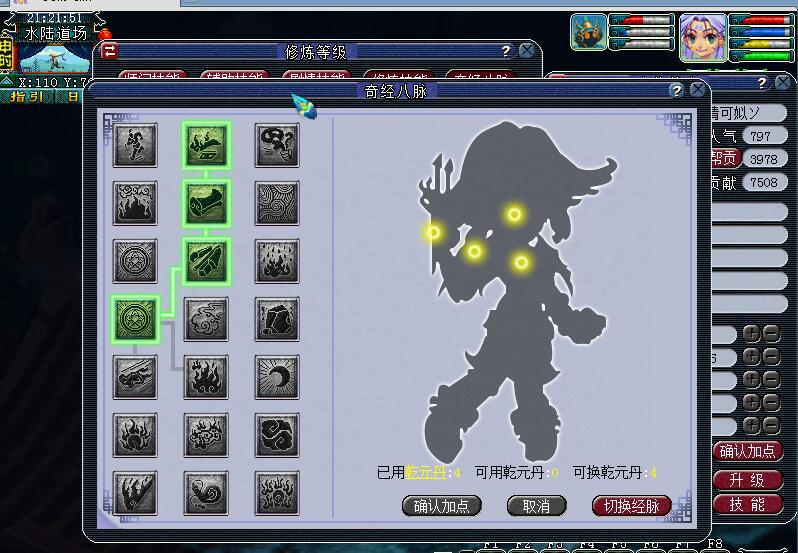This screenshot has width=798, height=553.
Task: Click the single fireball skill icon
Action: [135, 435]
